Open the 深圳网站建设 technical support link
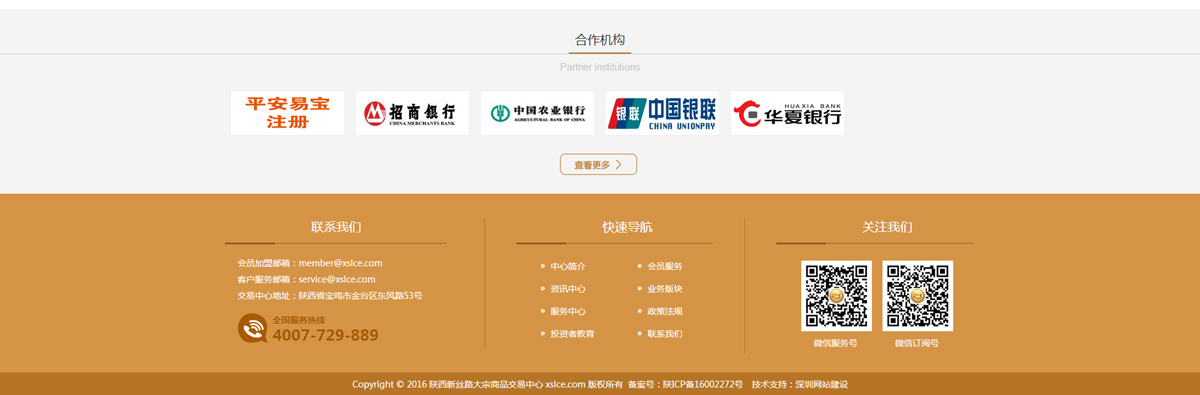Image resolution: width=1200 pixels, height=395 pixels. (821, 384)
